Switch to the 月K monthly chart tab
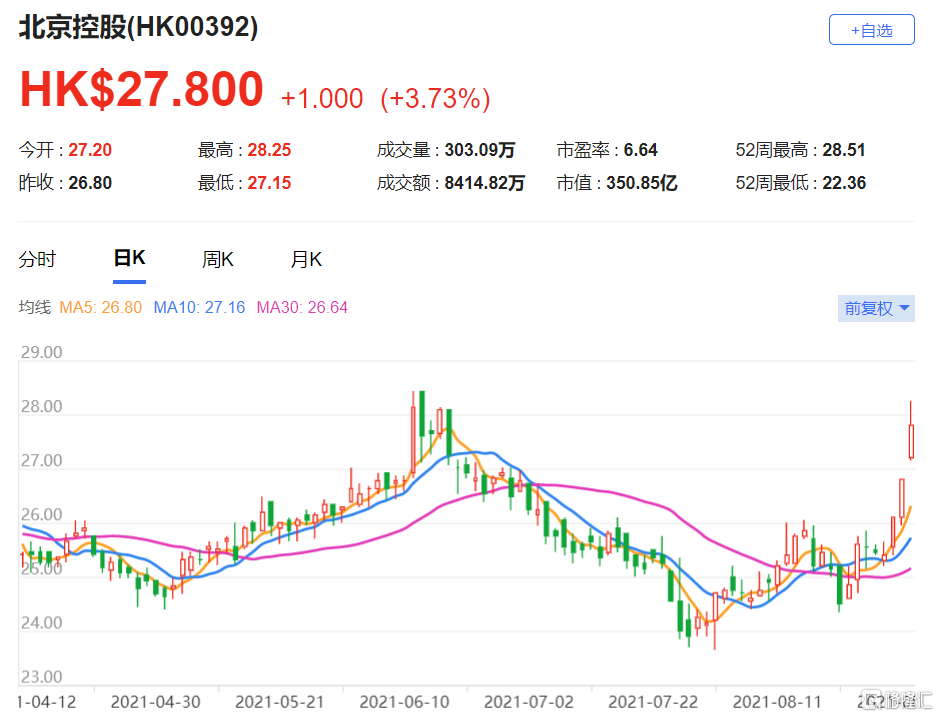Viewport: 939px width, 717px height. click(x=306, y=260)
